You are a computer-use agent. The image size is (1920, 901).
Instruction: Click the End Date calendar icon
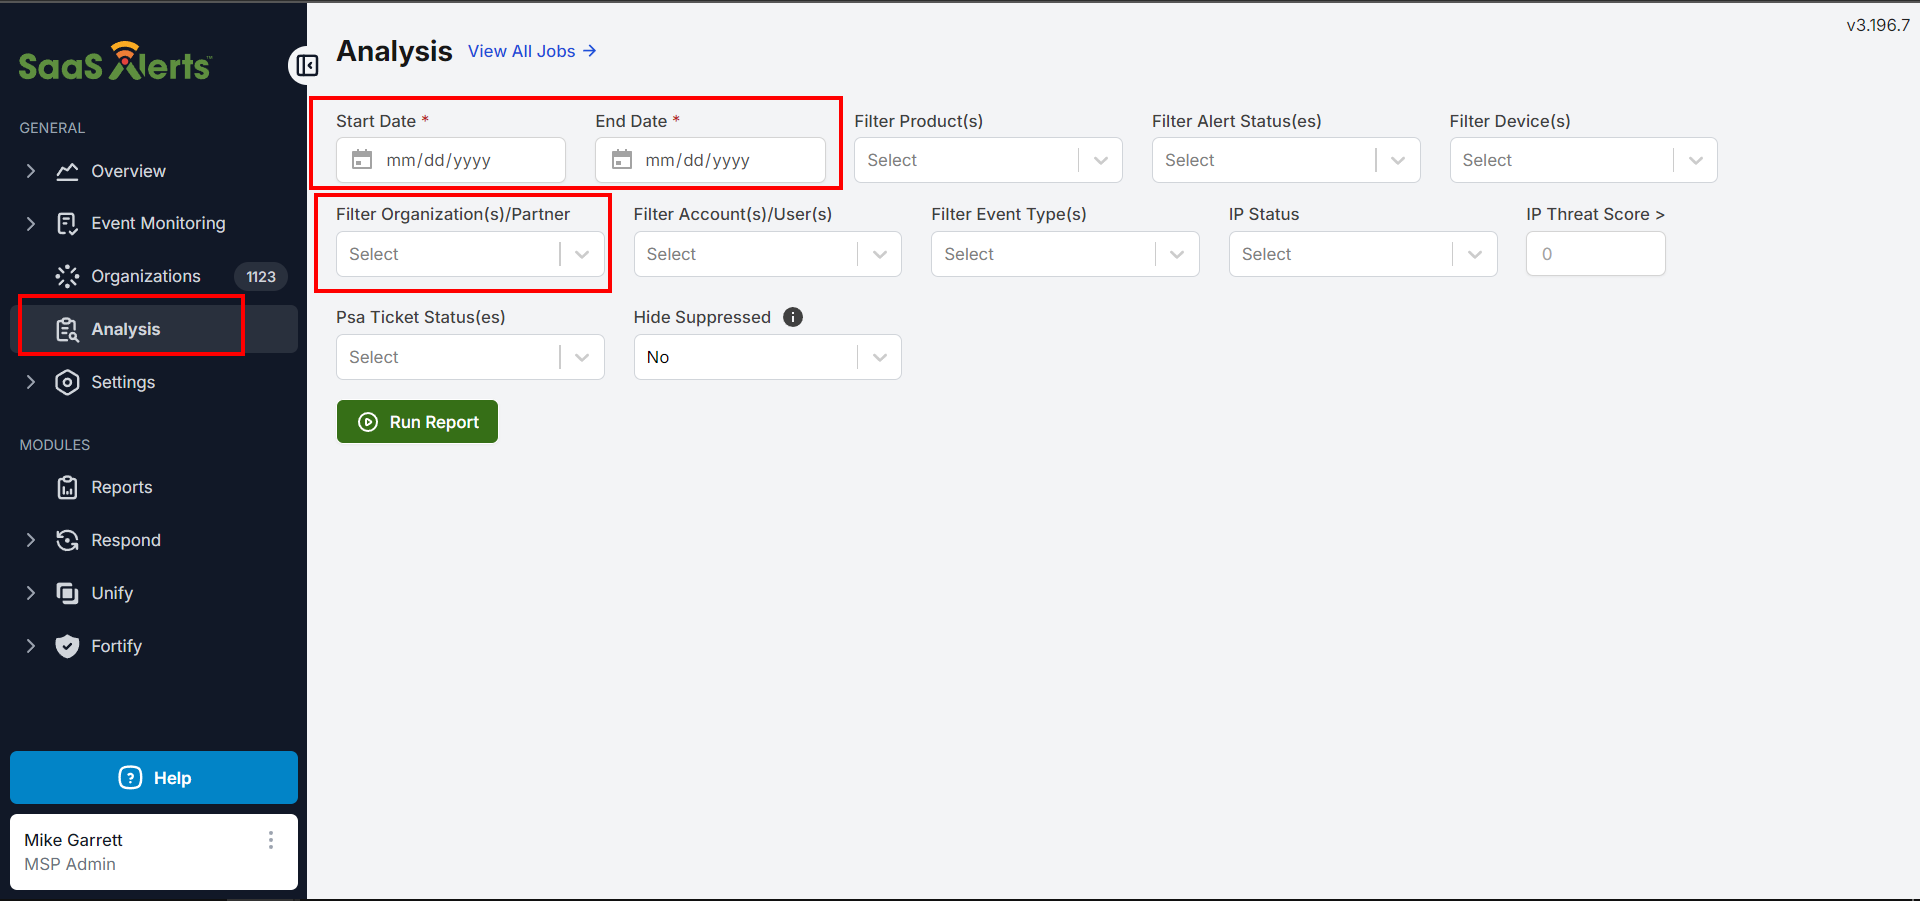(621, 160)
